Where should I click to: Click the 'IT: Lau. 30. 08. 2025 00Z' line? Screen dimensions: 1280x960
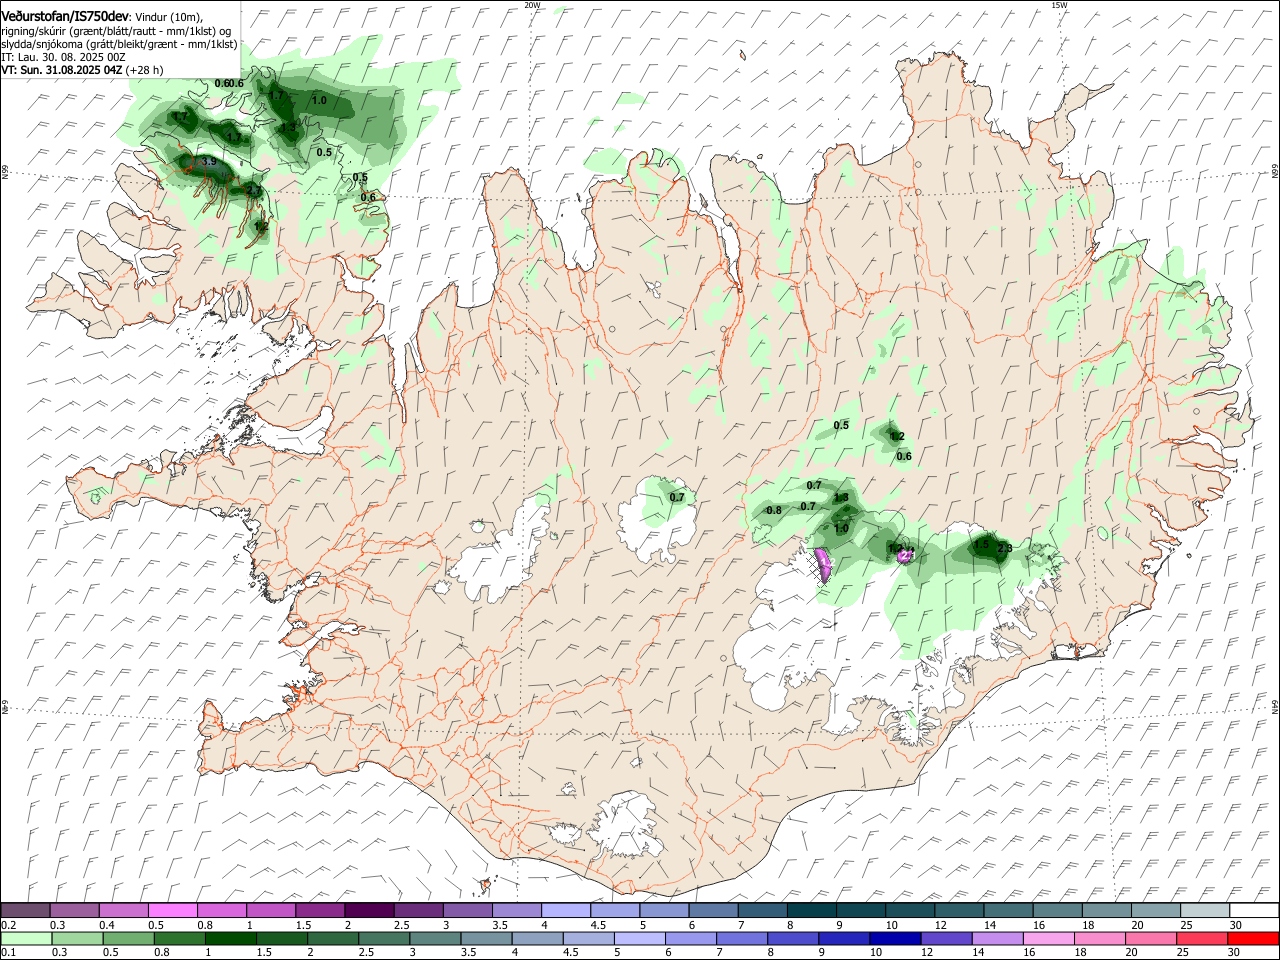pyautogui.click(x=63, y=57)
